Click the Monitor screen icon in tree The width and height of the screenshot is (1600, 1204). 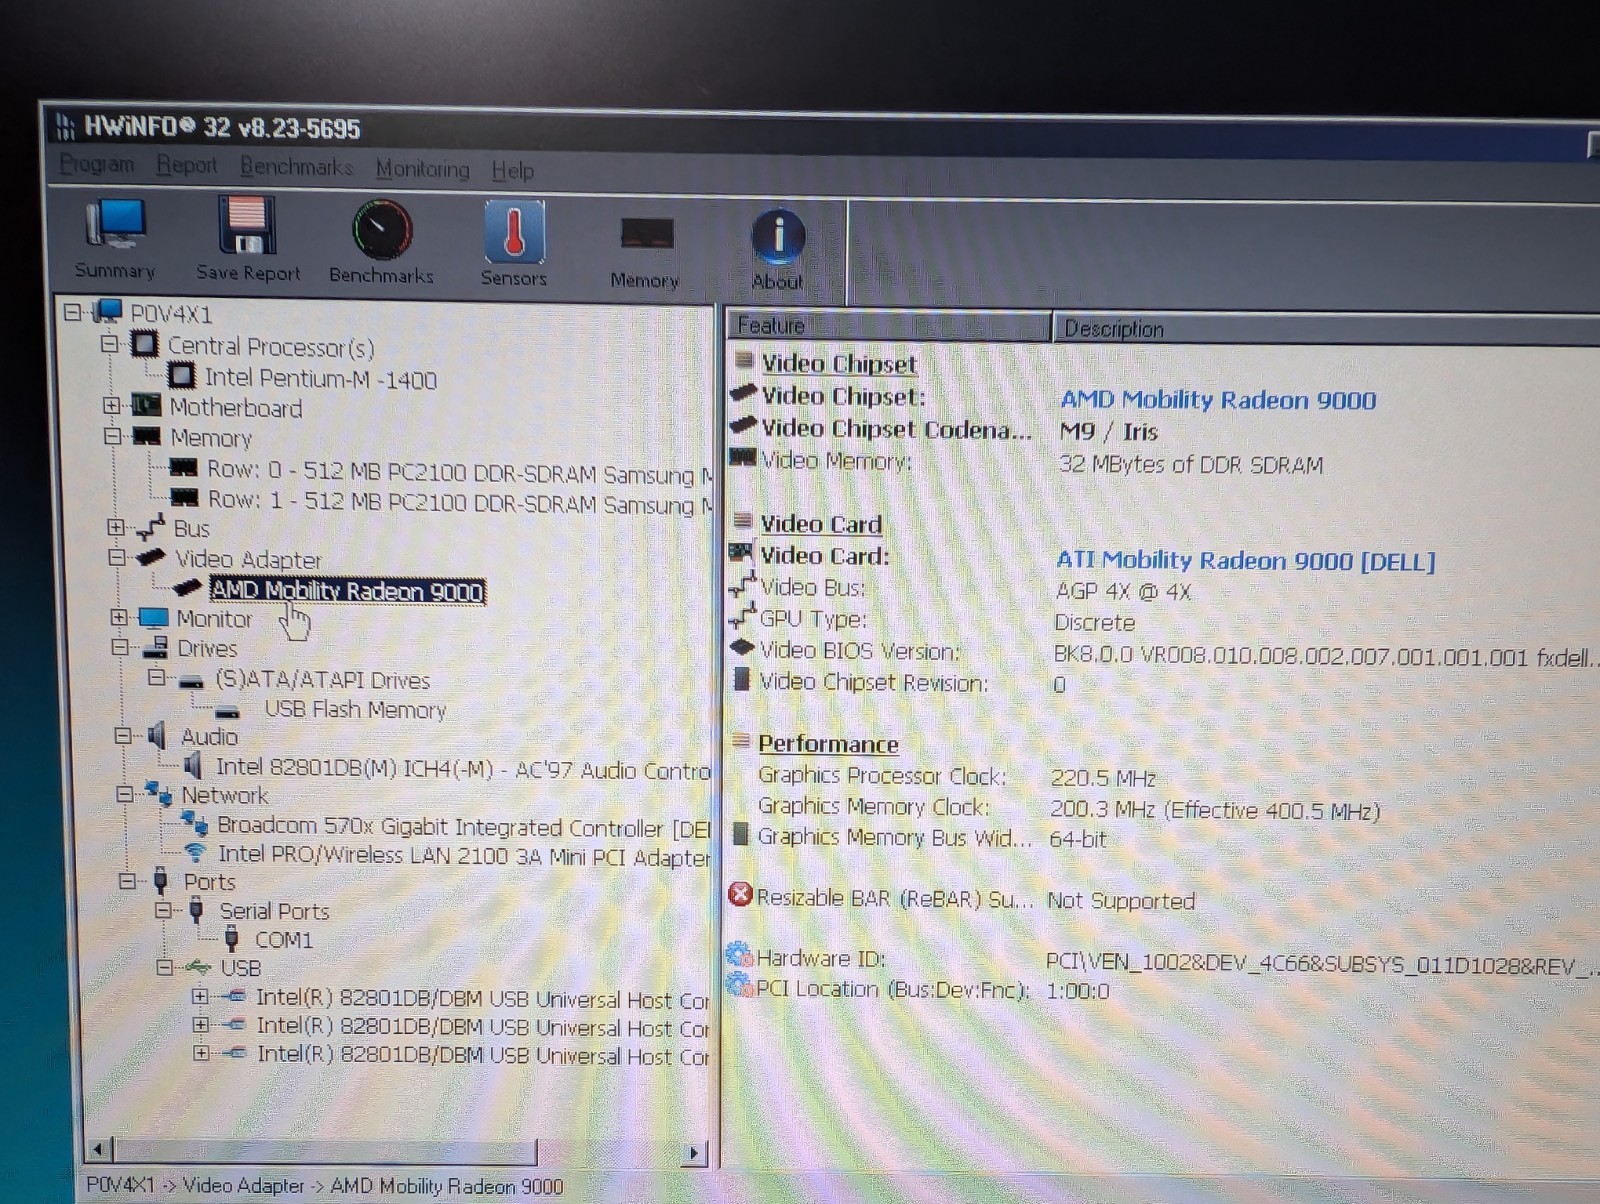pyautogui.click(x=153, y=617)
